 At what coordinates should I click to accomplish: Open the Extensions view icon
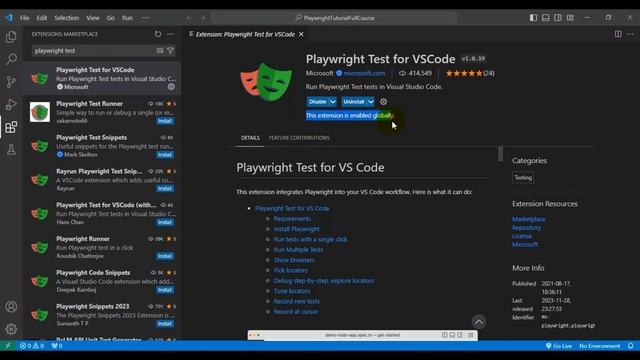(x=11, y=127)
